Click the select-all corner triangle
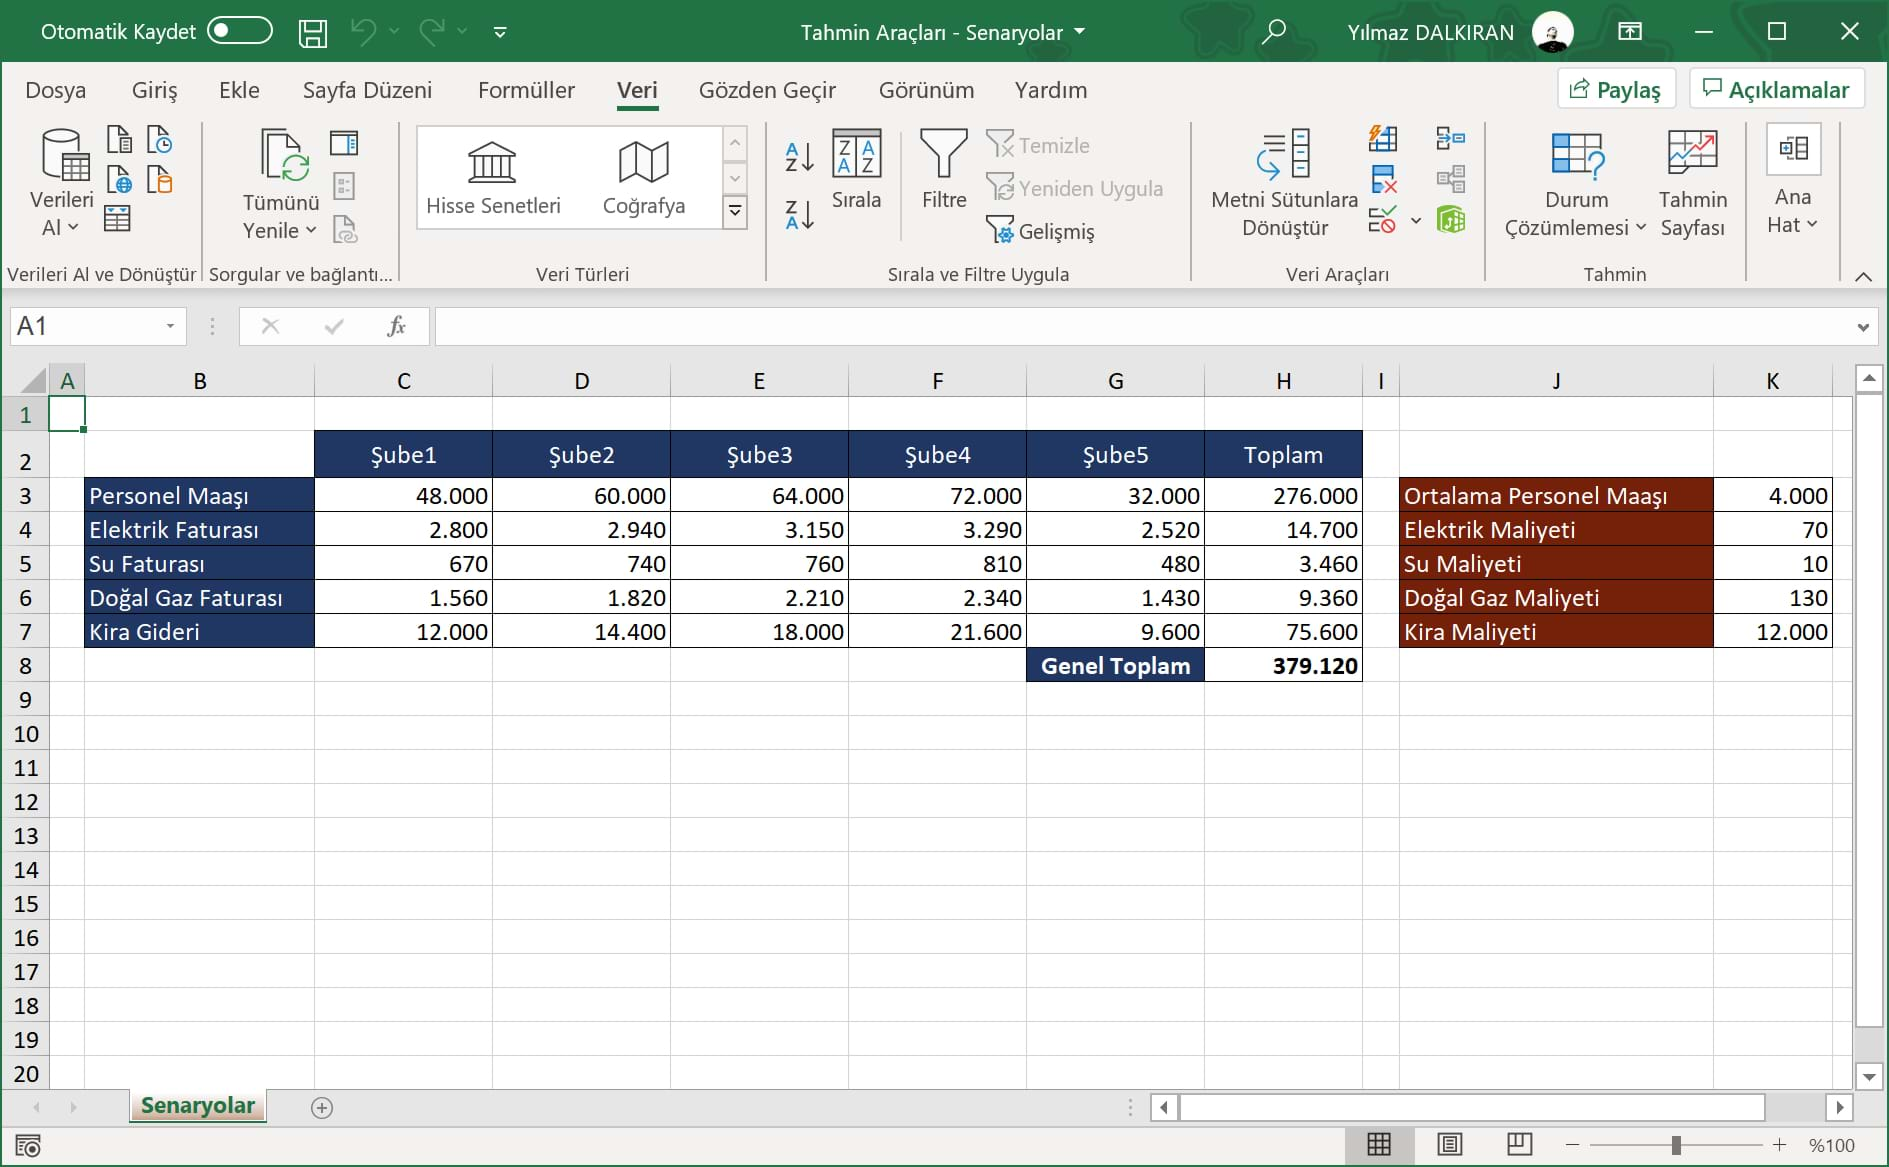This screenshot has width=1889, height=1167. [x=33, y=380]
